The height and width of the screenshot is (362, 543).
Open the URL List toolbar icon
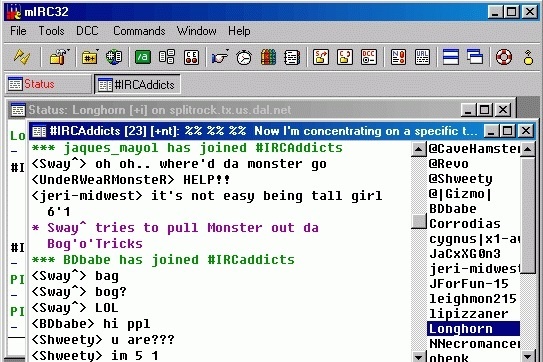point(422,57)
